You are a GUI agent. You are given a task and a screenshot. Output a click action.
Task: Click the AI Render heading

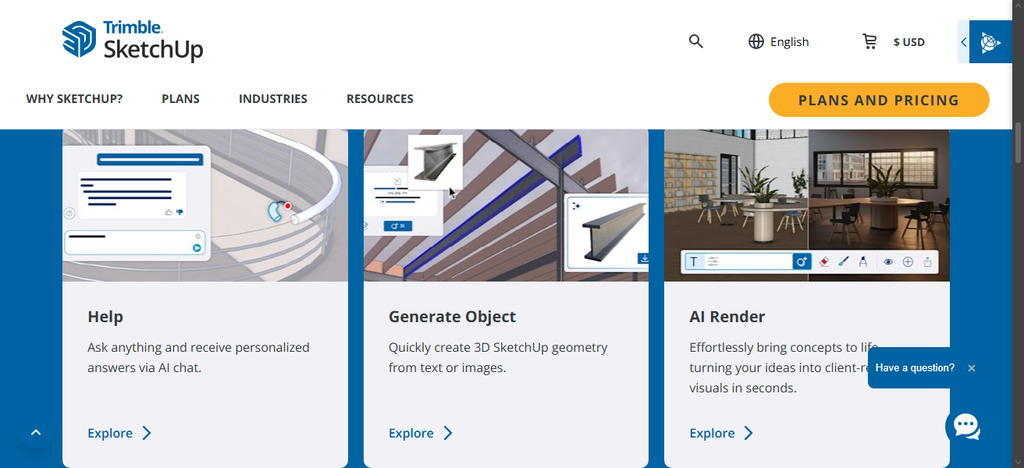(x=728, y=317)
